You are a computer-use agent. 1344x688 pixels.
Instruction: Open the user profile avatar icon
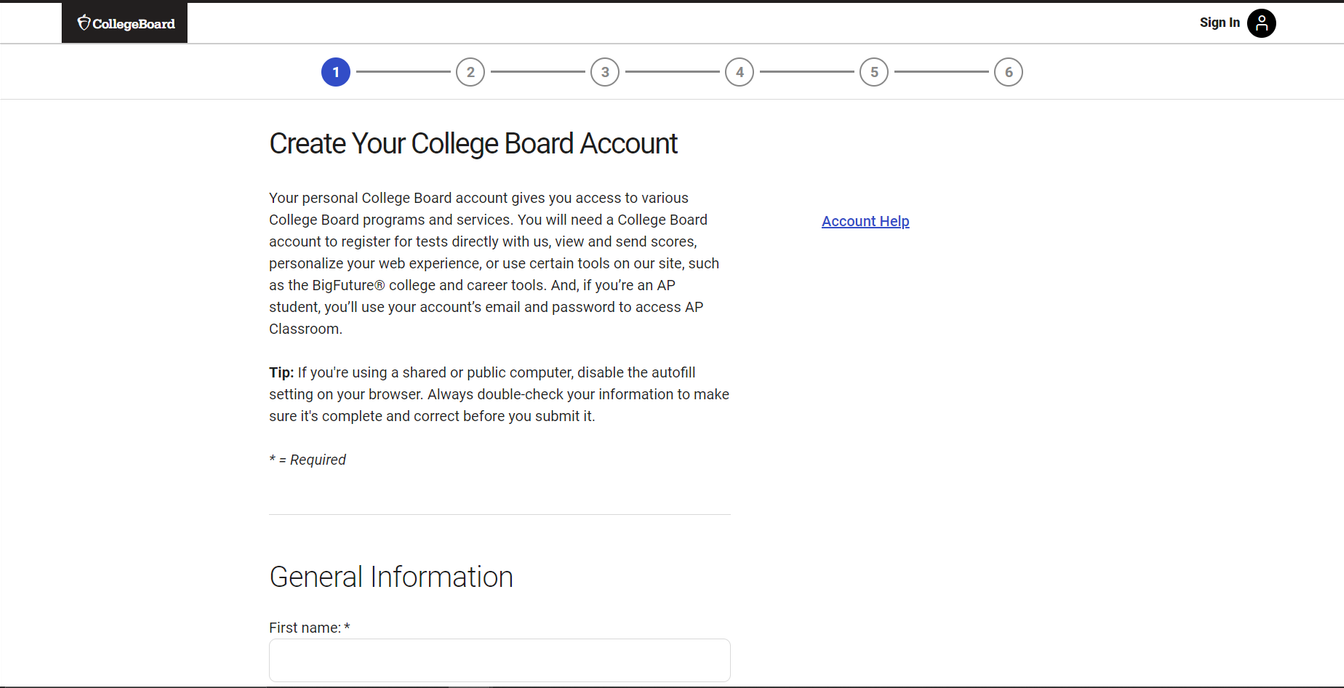1261,23
